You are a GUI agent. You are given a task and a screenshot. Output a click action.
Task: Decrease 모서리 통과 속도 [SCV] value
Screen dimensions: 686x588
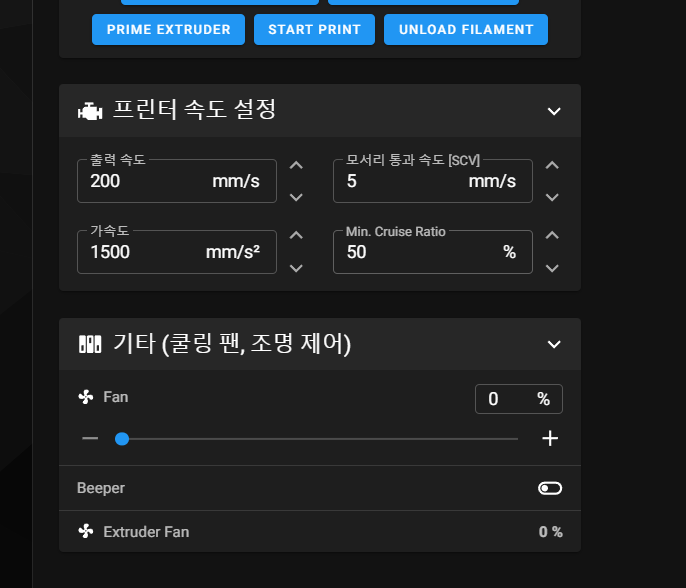(552, 197)
